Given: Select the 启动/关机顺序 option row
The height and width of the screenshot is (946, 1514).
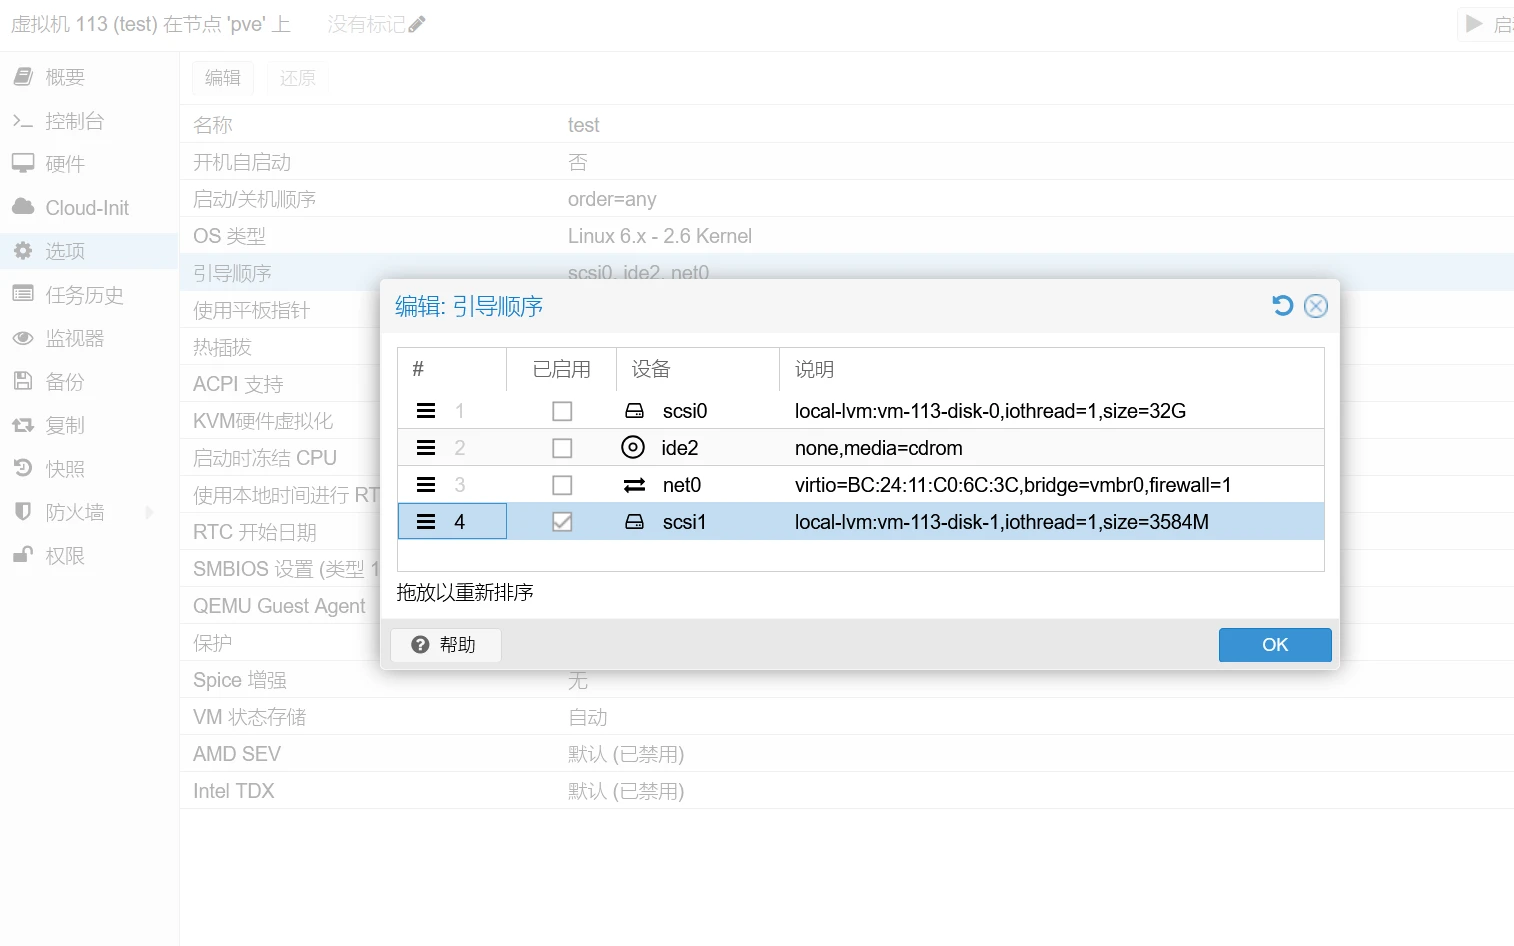Looking at the screenshot, I should (847, 199).
